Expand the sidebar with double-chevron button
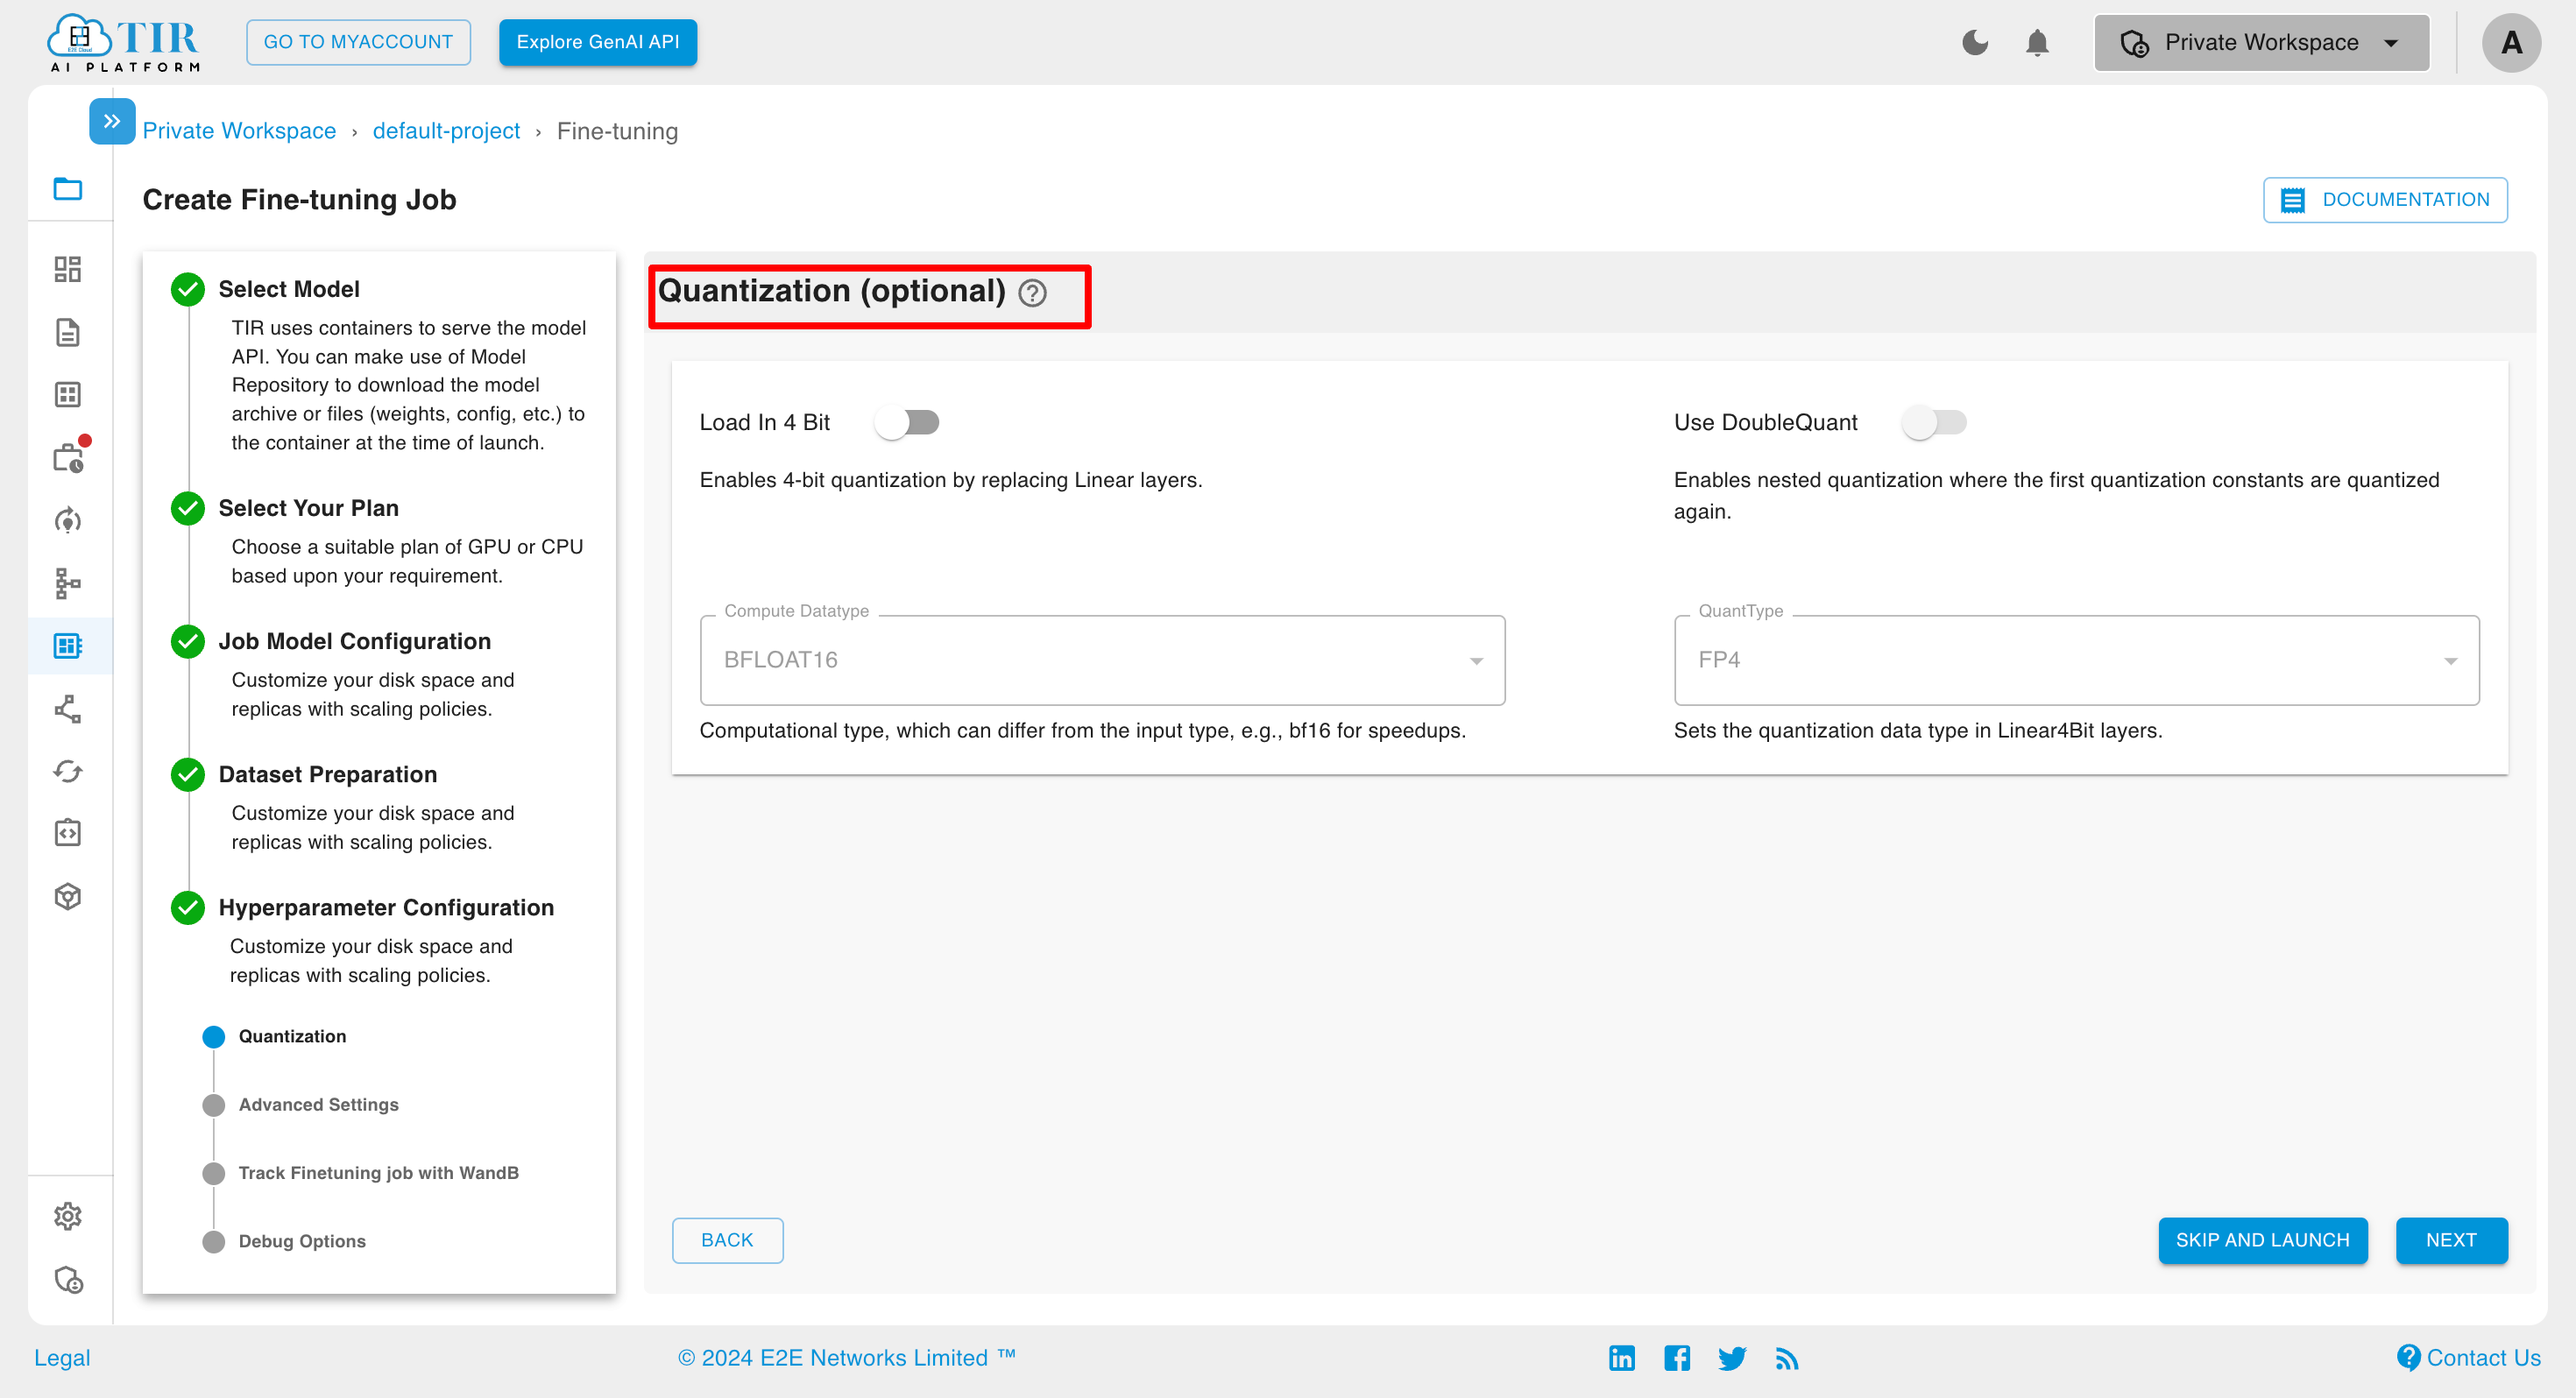2576x1398 pixels. pyautogui.click(x=111, y=121)
